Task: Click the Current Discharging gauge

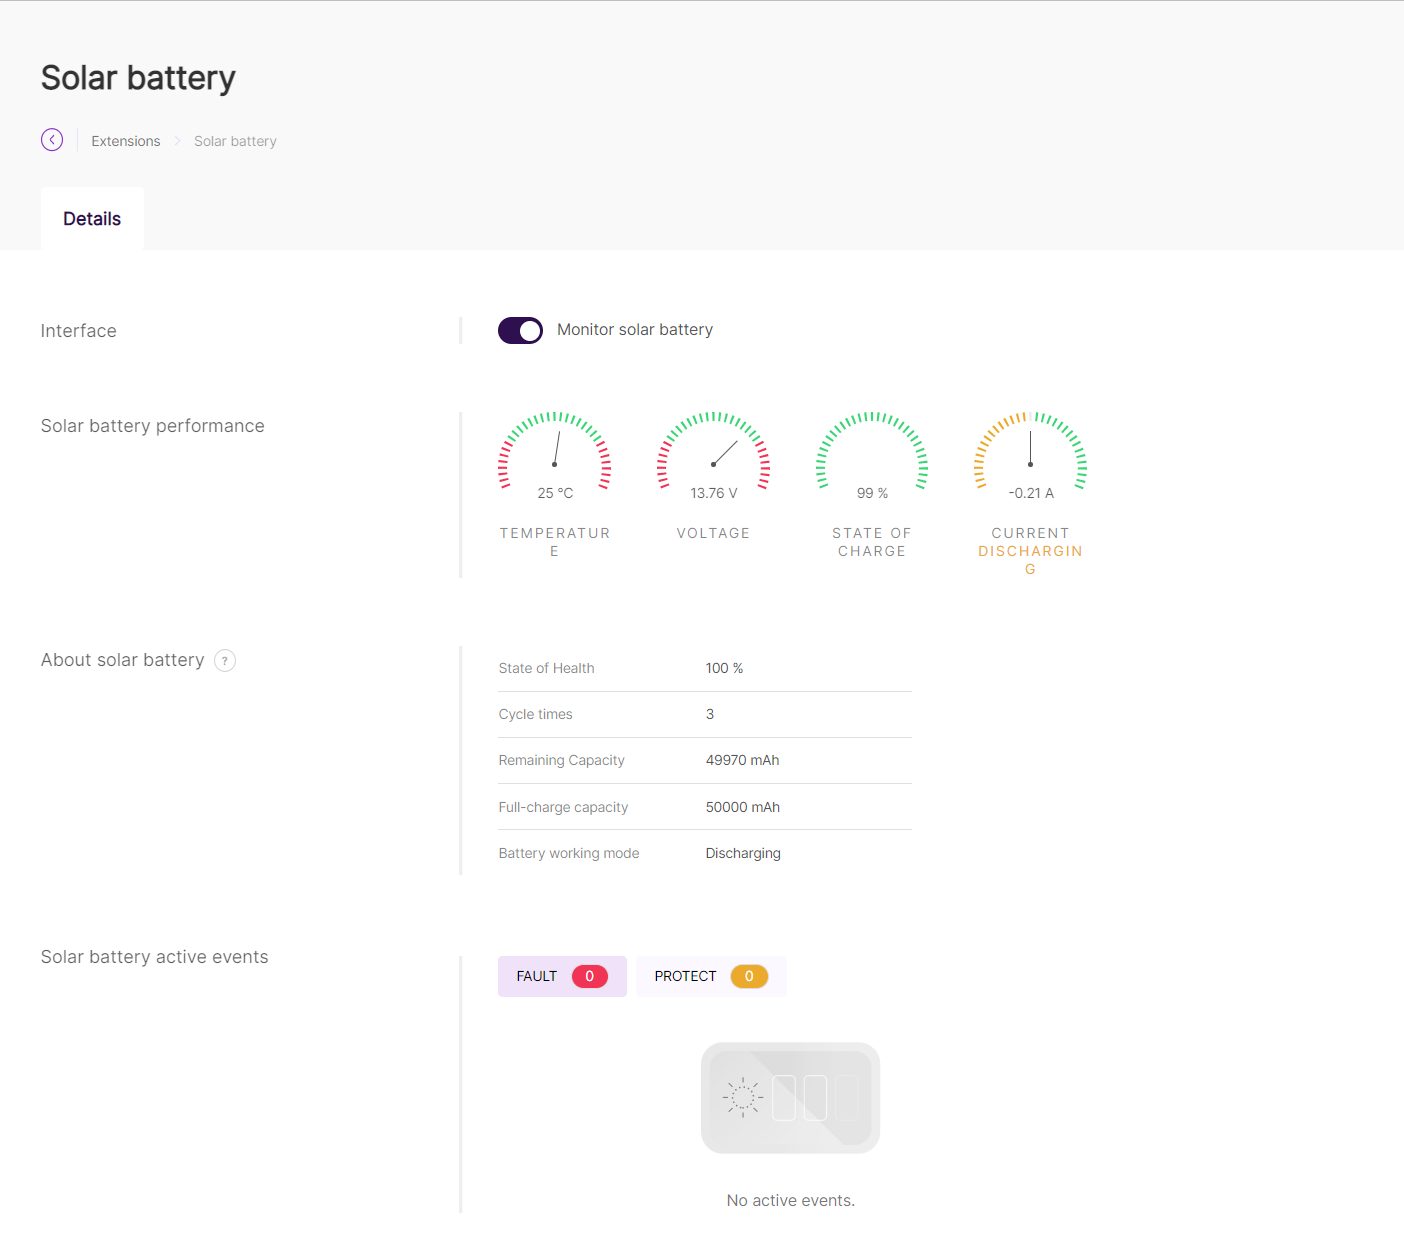Action: (x=1030, y=455)
